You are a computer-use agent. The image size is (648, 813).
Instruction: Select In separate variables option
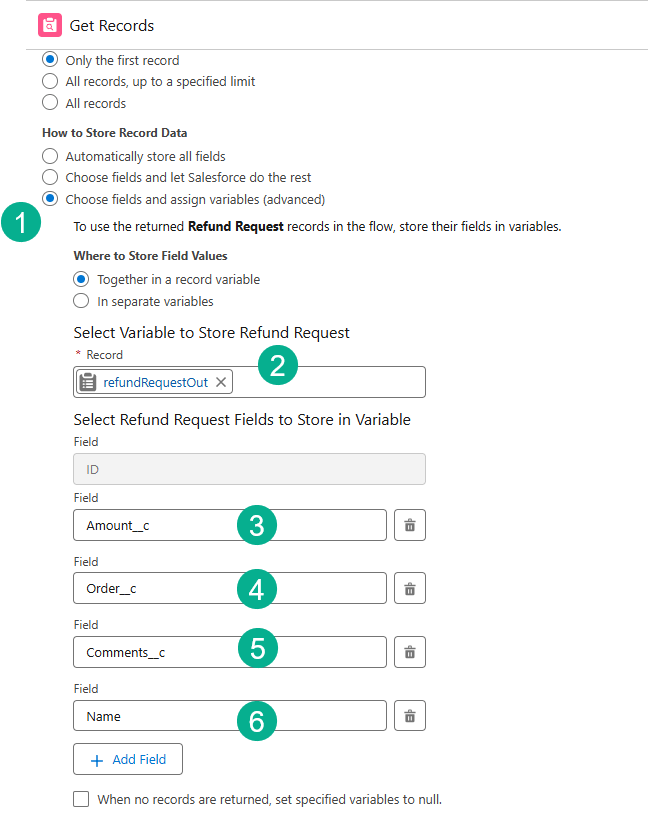click(82, 301)
